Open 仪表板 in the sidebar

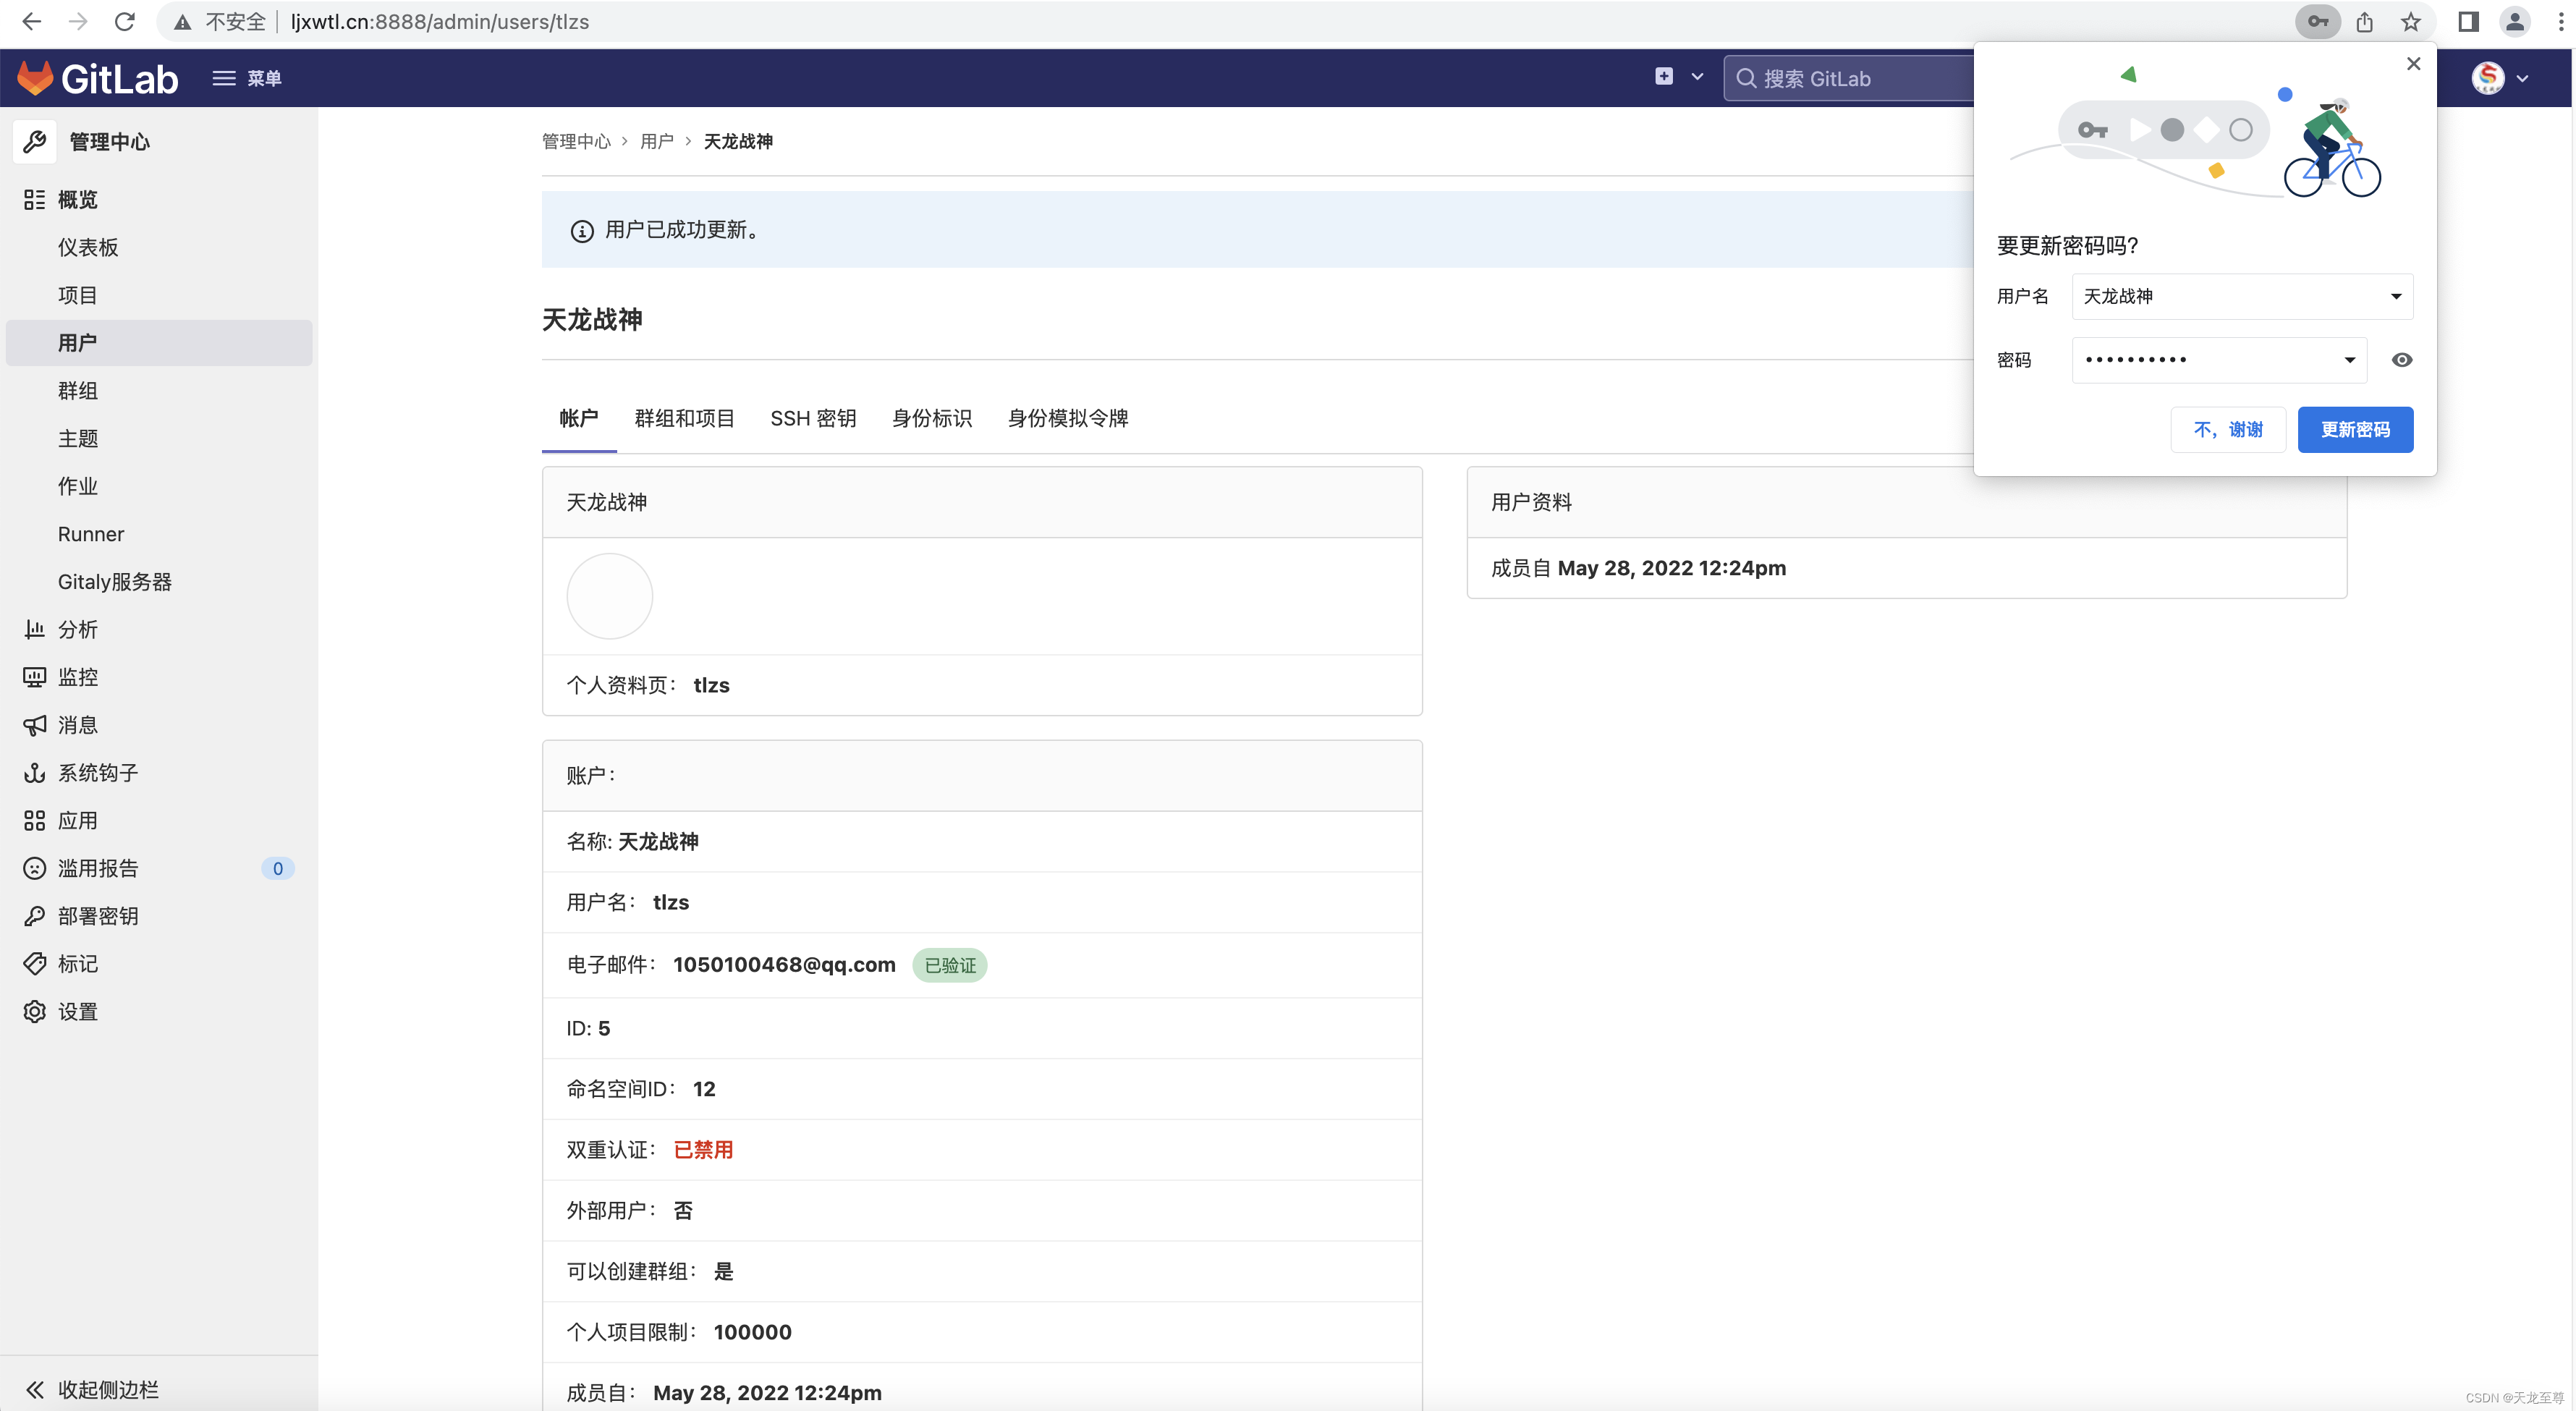[88, 248]
